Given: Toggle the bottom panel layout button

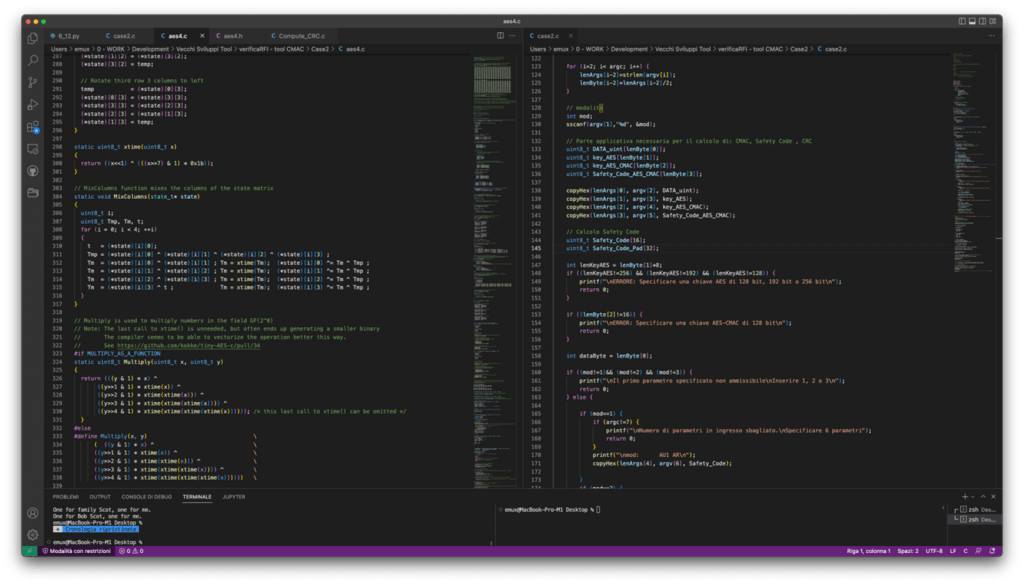Looking at the screenshot, I should (x=972, y=22).
